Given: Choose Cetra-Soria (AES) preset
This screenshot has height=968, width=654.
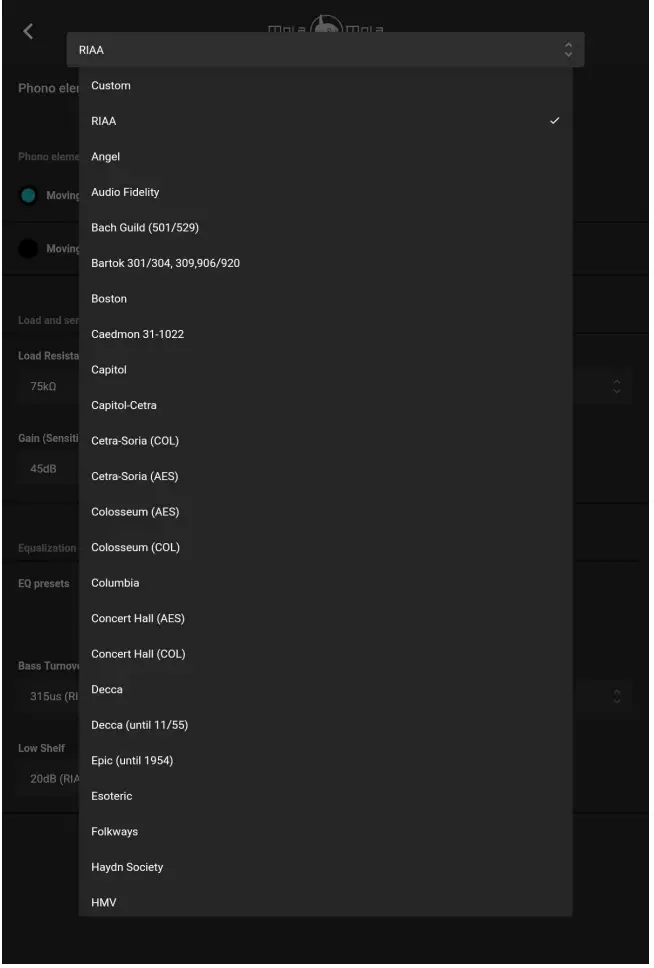Looking at the screenshot, I should 135,476.
